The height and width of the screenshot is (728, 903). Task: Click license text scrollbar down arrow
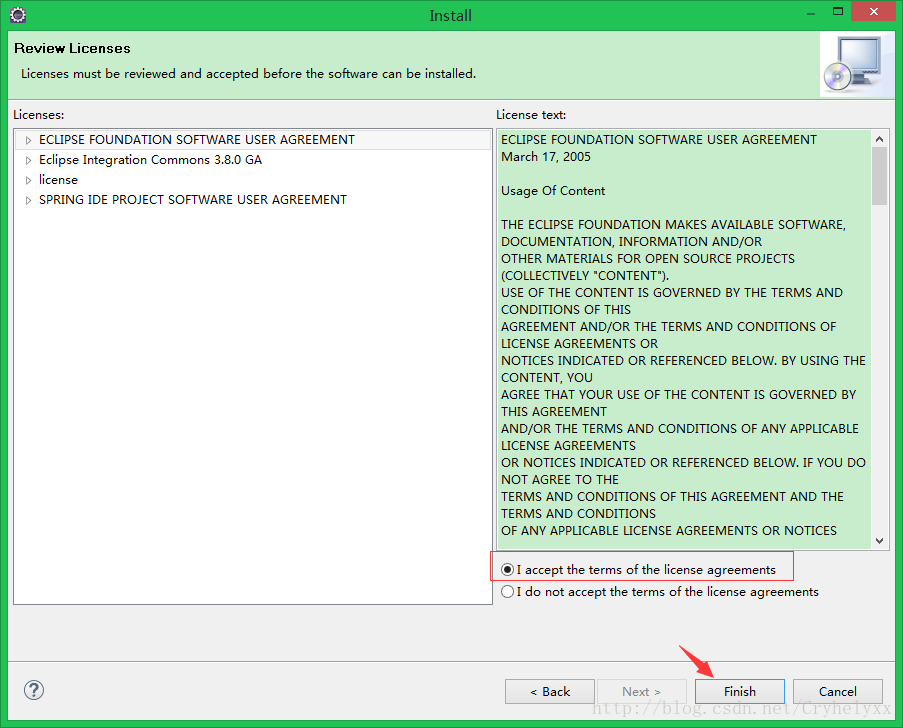coord(879,540)
